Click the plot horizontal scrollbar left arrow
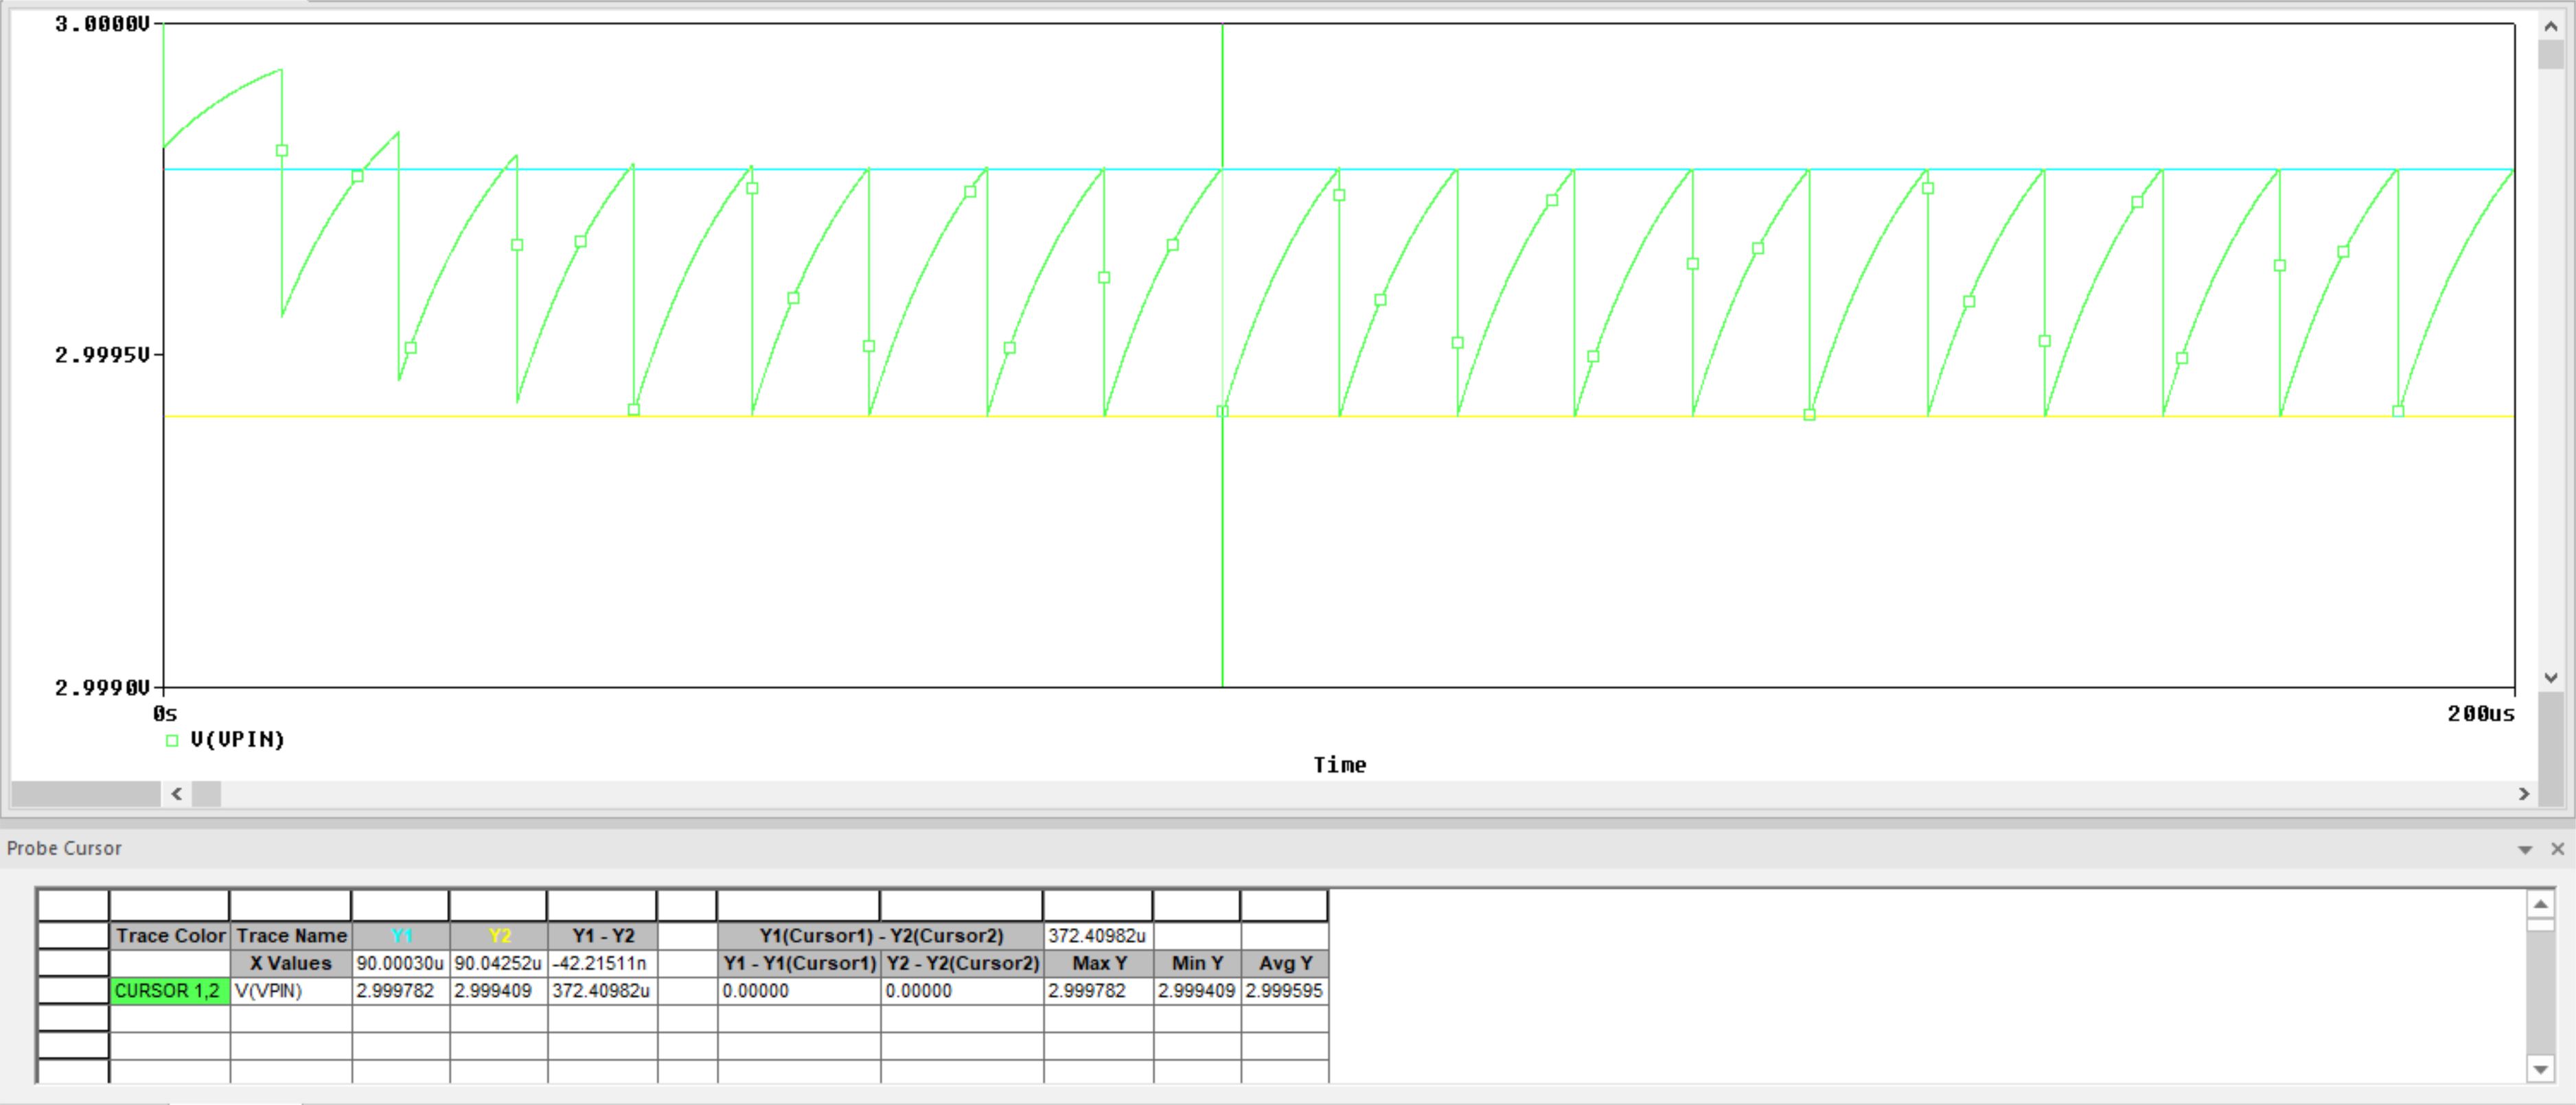The width and height of the screenshot is (2576, 1105). click(x=177, y=794)
